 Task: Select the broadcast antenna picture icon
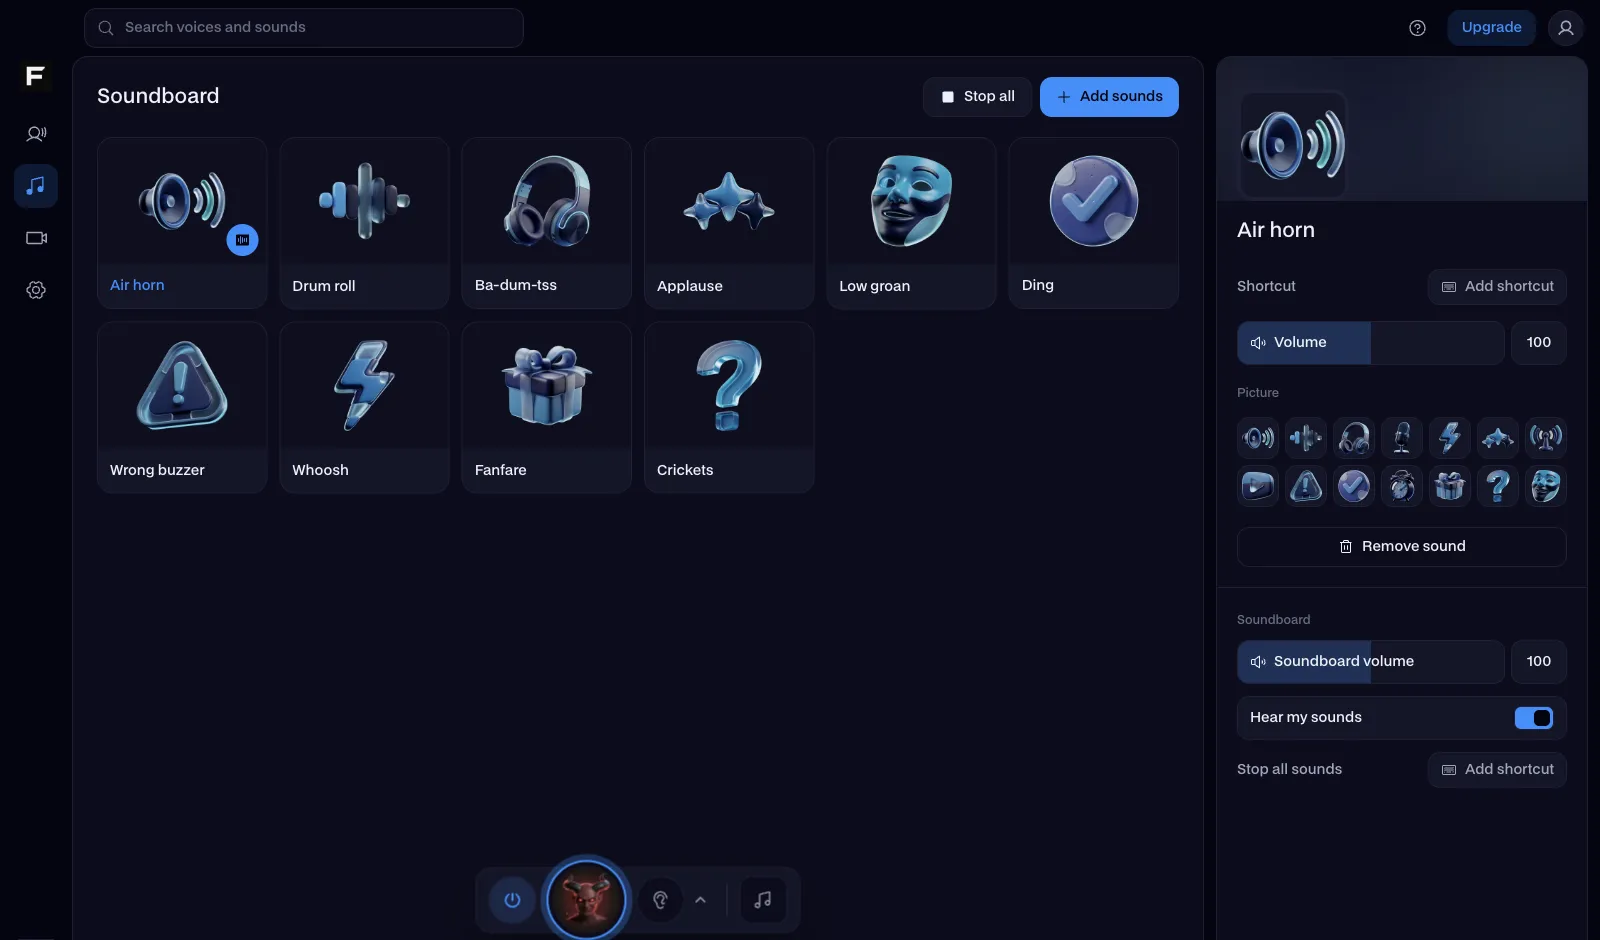click(1546, 438)
